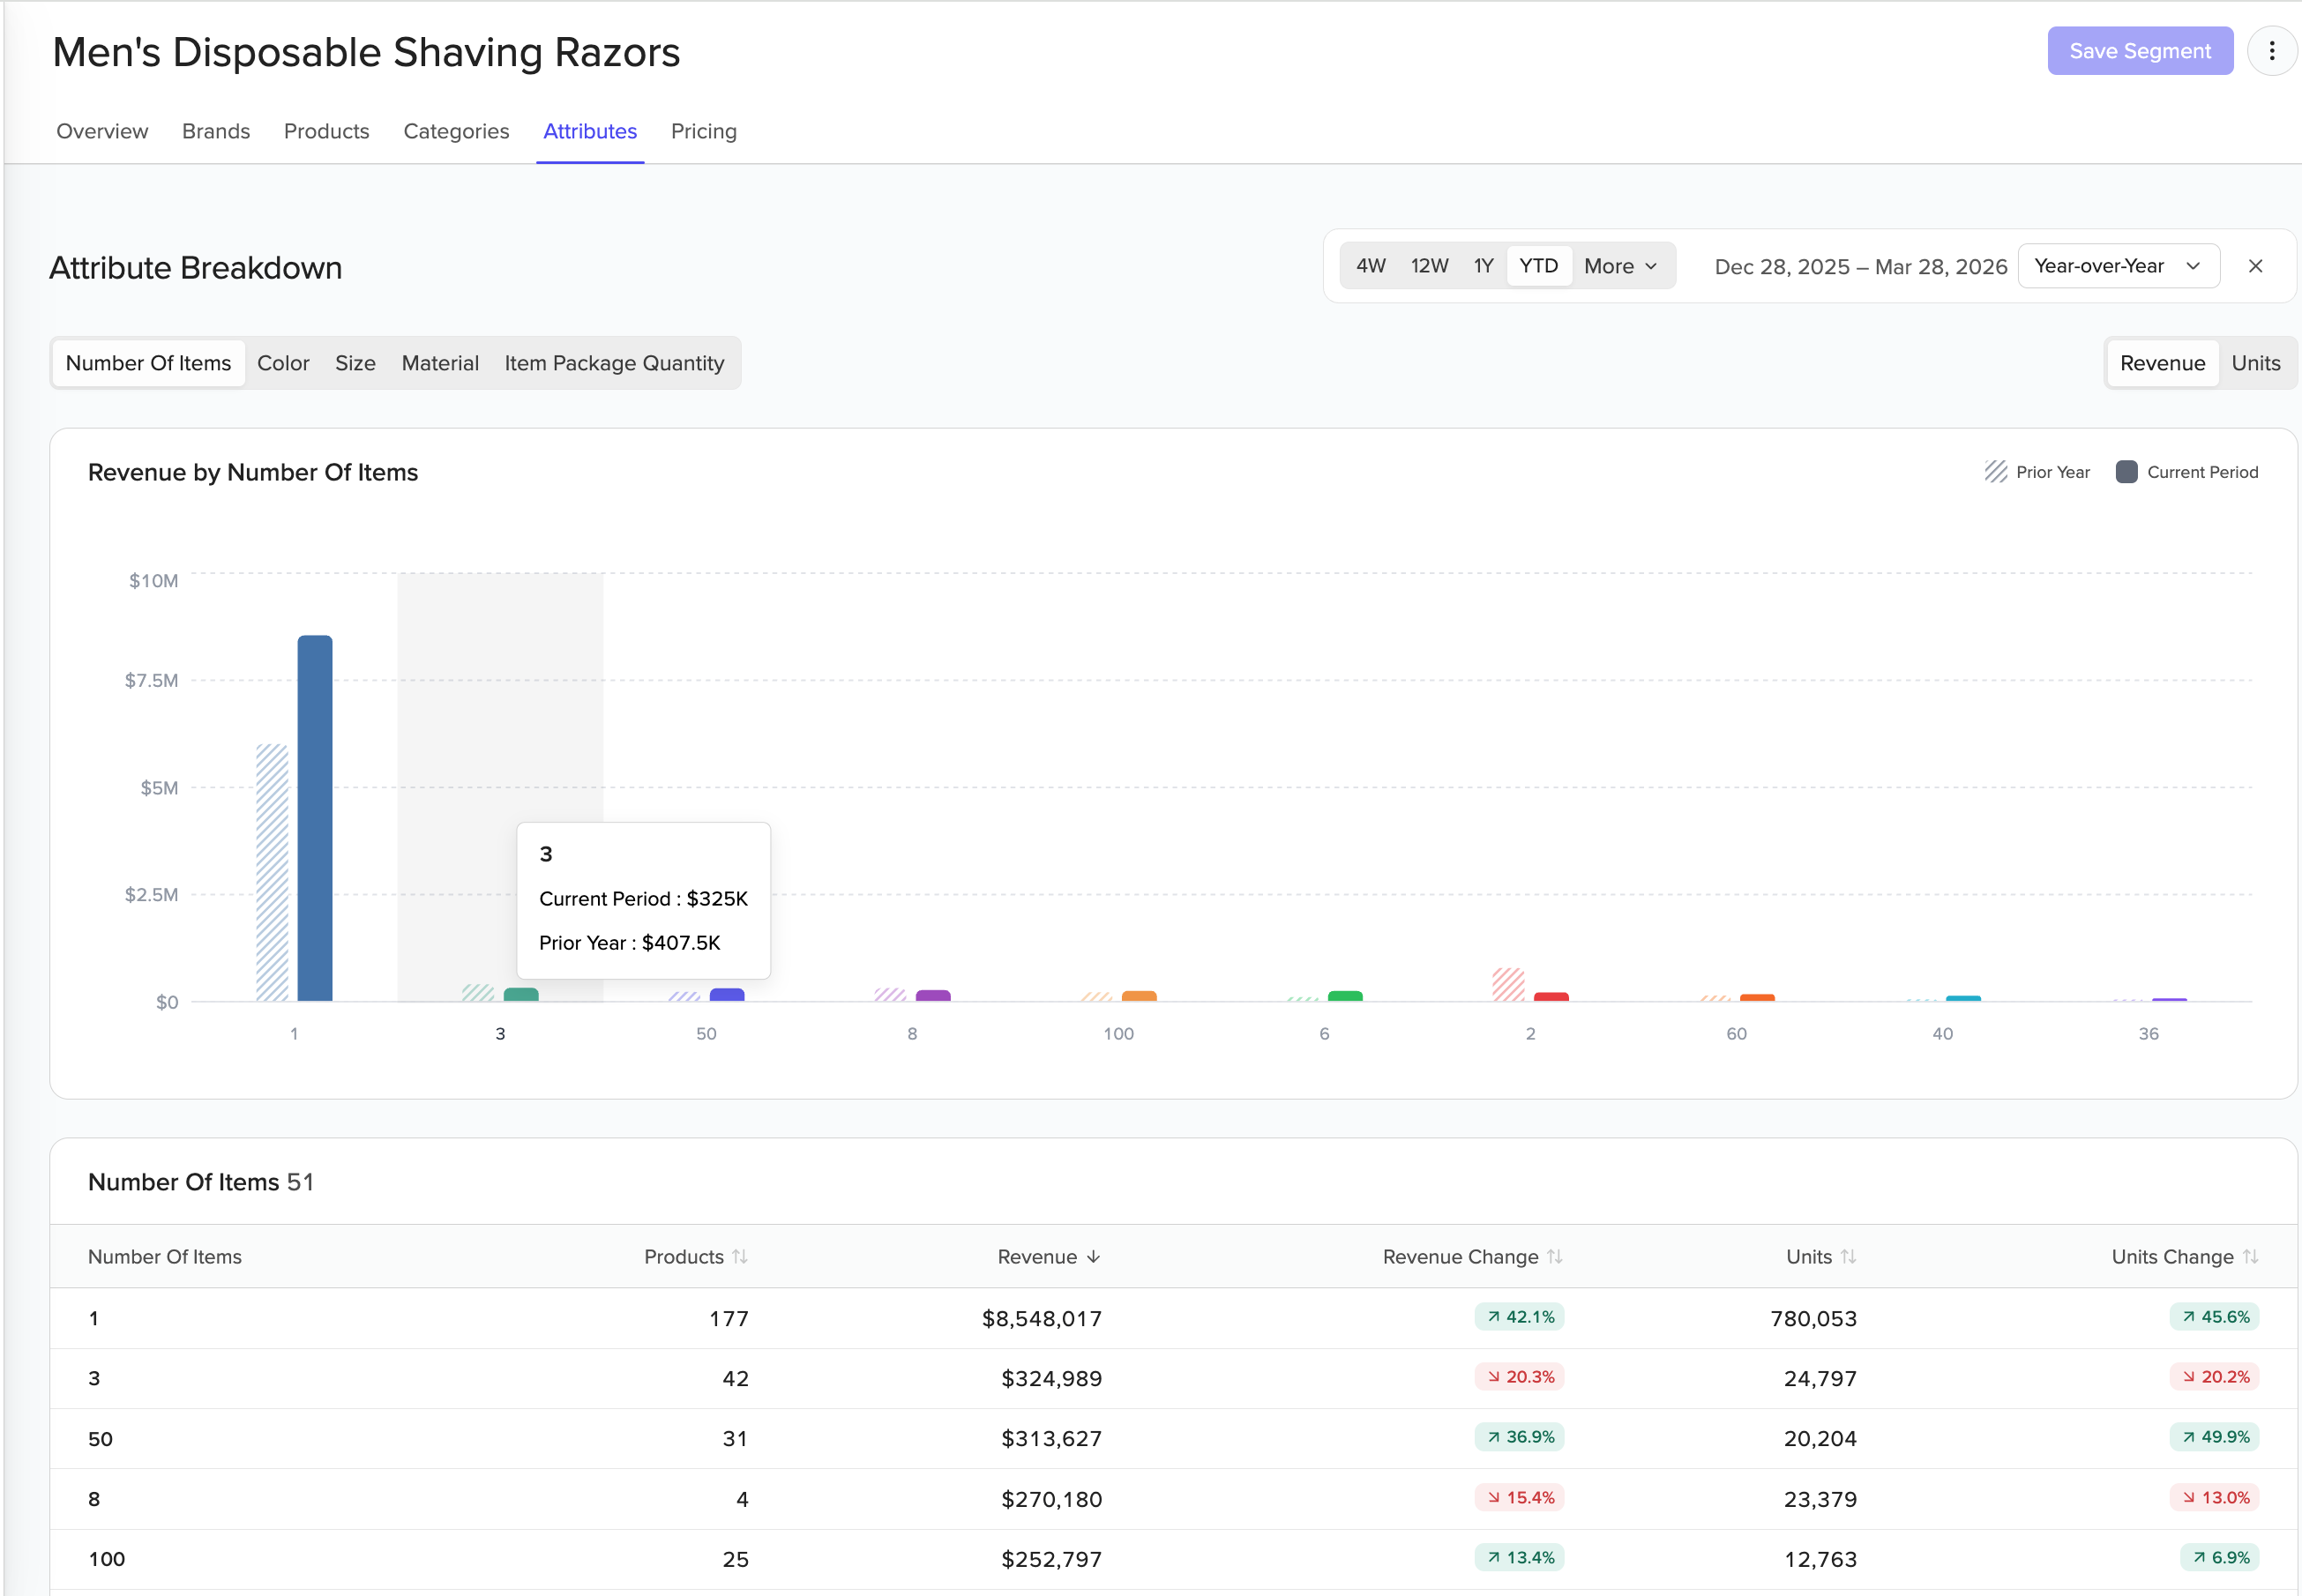2302x1596 pixels.
Task: Click the 177 products cell
Action: [729, 1318]
